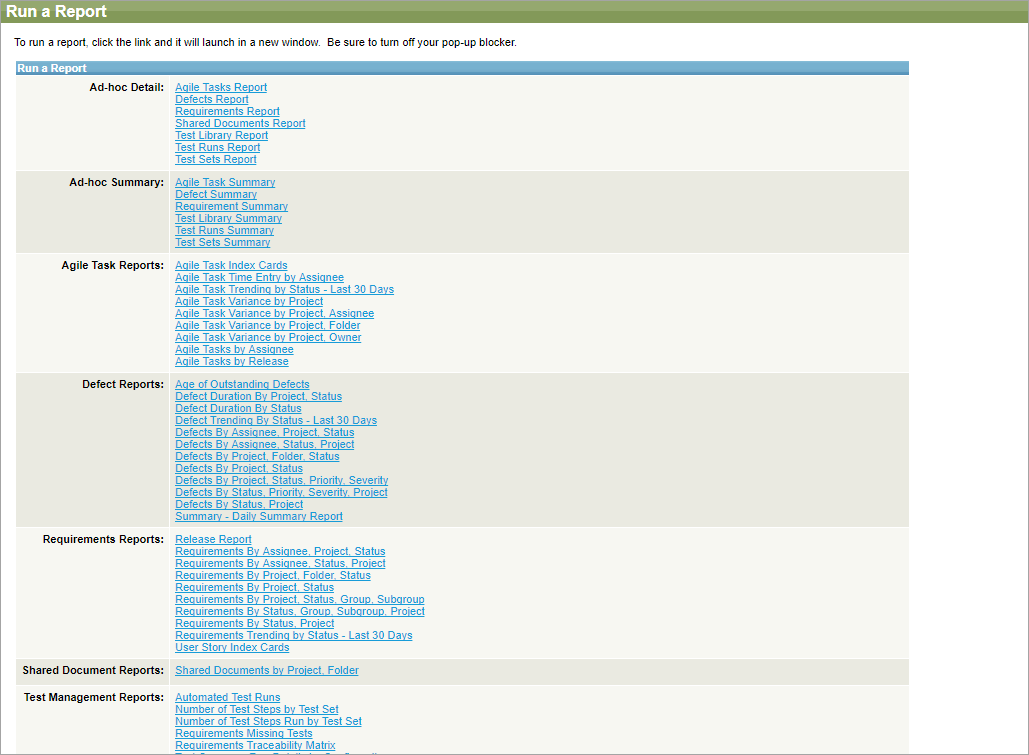
Task: Open Requirements Missing Tests report
Action: click(244, 734)
